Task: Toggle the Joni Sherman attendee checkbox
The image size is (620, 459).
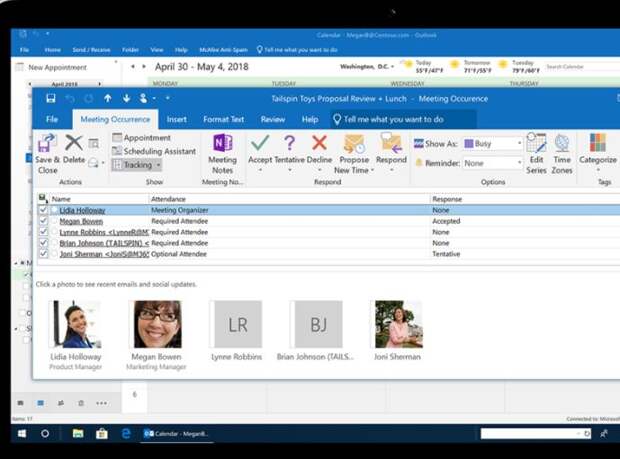Action: point(42,253)
